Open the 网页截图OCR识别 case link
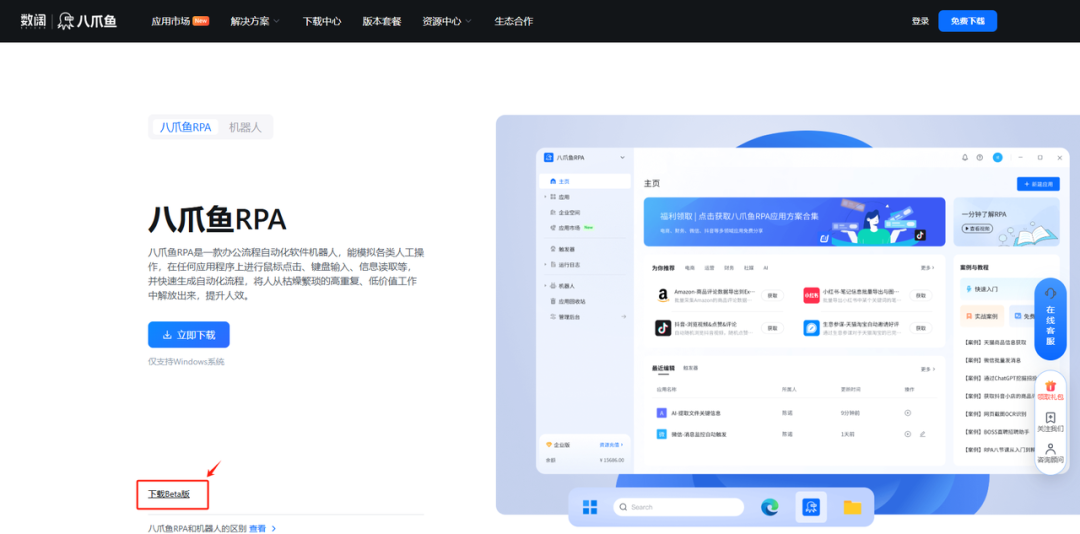This screenshot has height=534, width=1080. [x=995, y=414]
